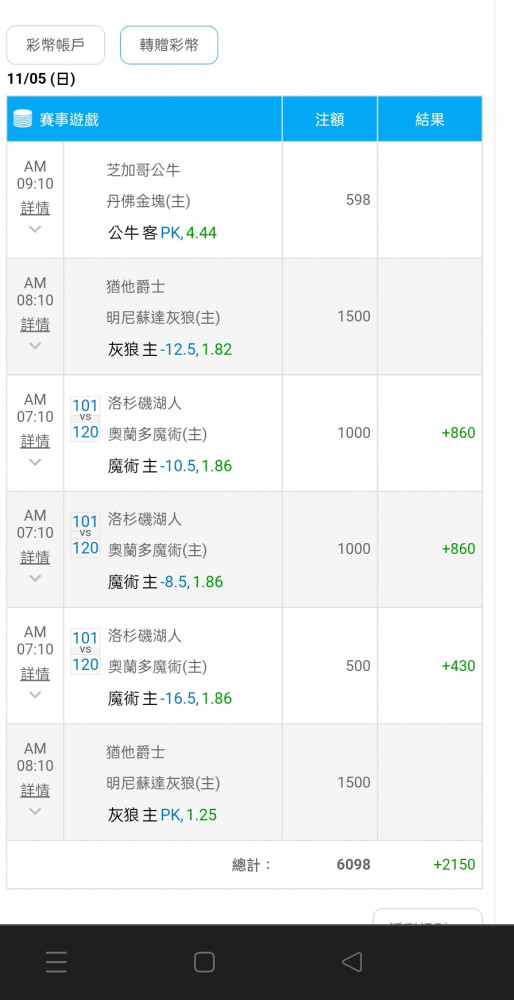Click the 101 vs 120 score badge for the Magic -10.5 bet

[x=85, y=419]
